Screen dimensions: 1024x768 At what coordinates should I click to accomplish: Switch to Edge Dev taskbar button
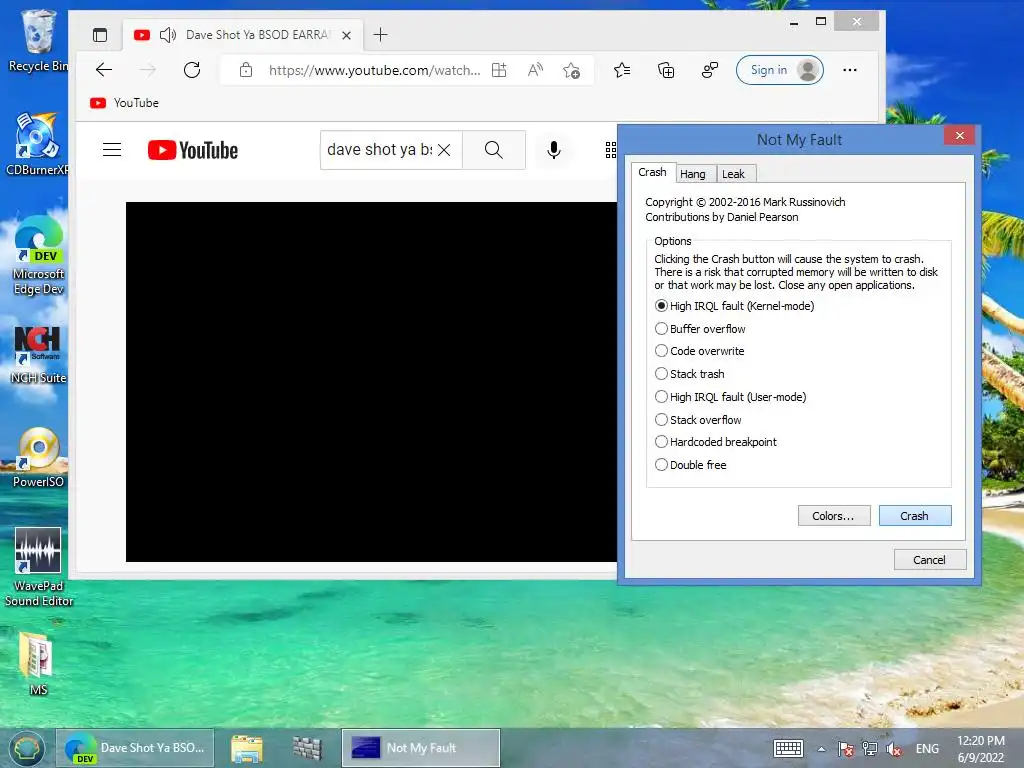click(135, 748)
